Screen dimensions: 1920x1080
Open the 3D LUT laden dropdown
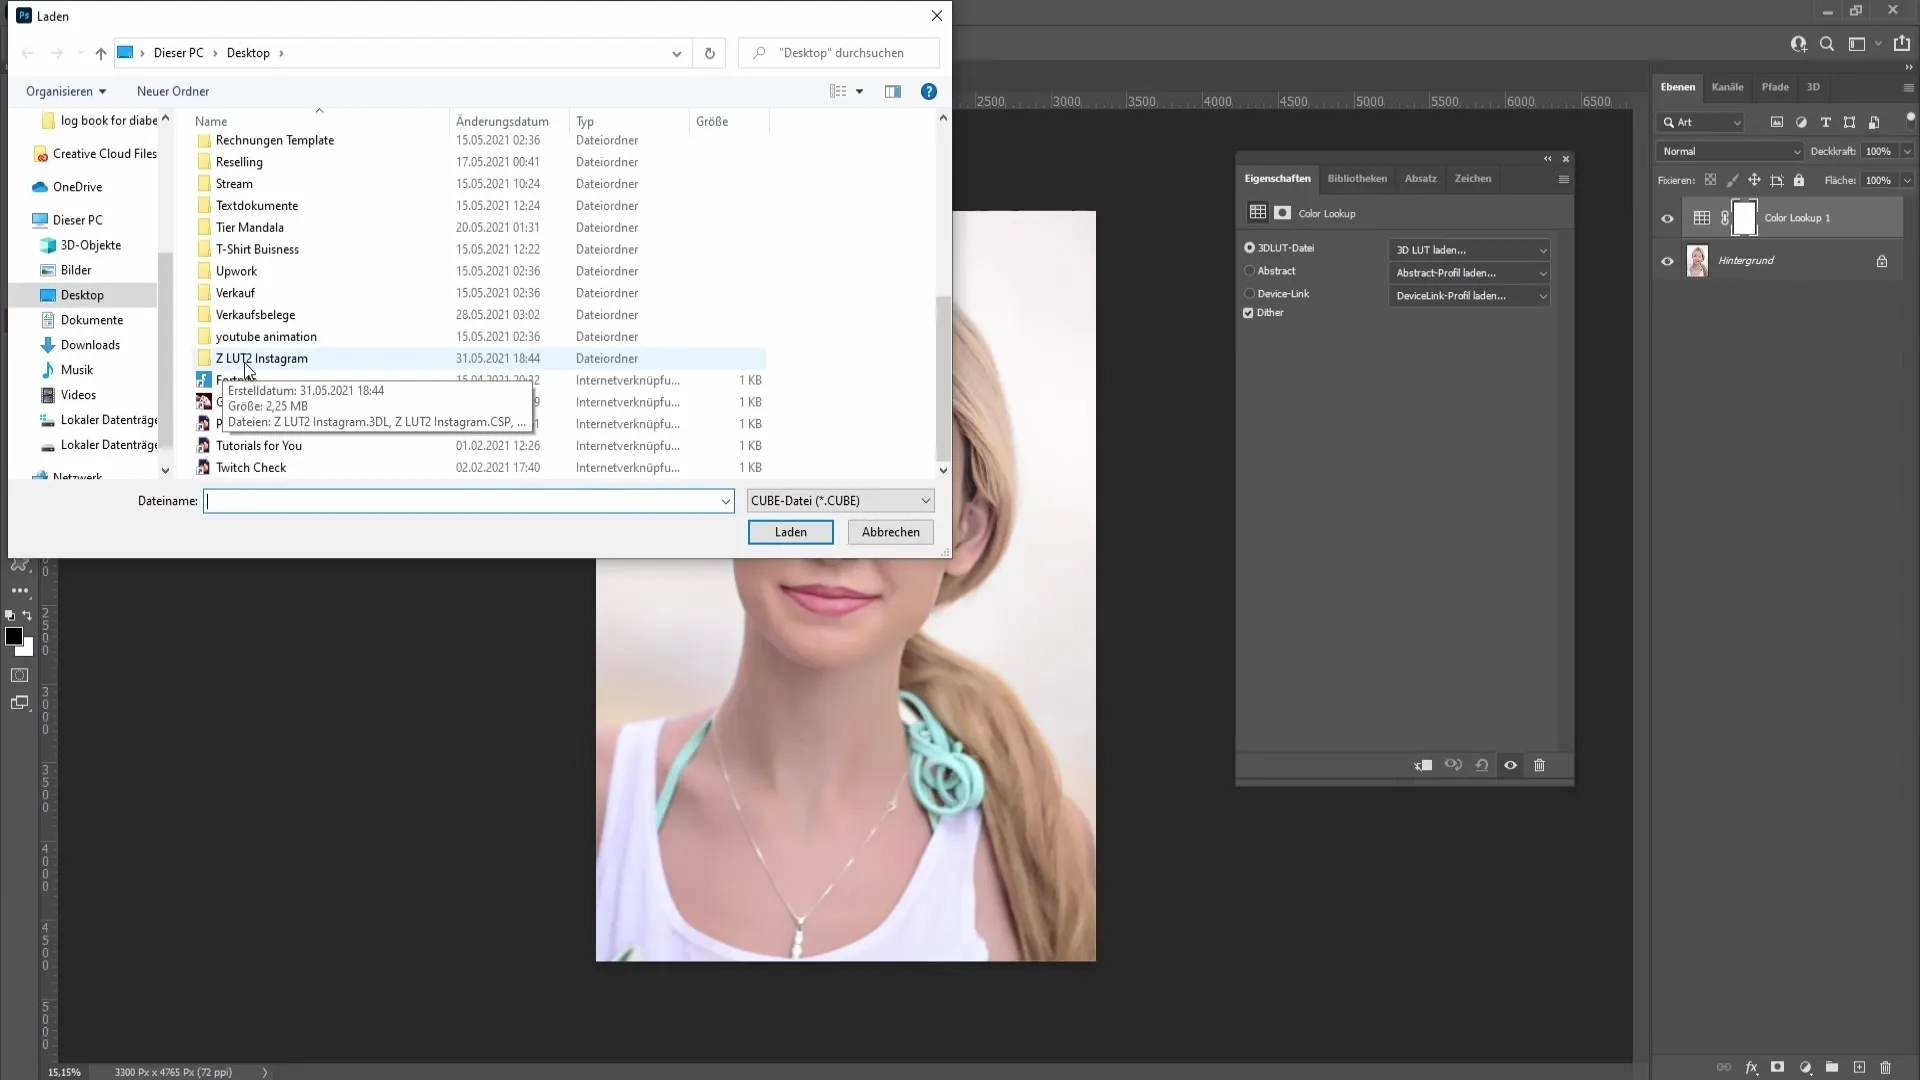coord(1468,249)
